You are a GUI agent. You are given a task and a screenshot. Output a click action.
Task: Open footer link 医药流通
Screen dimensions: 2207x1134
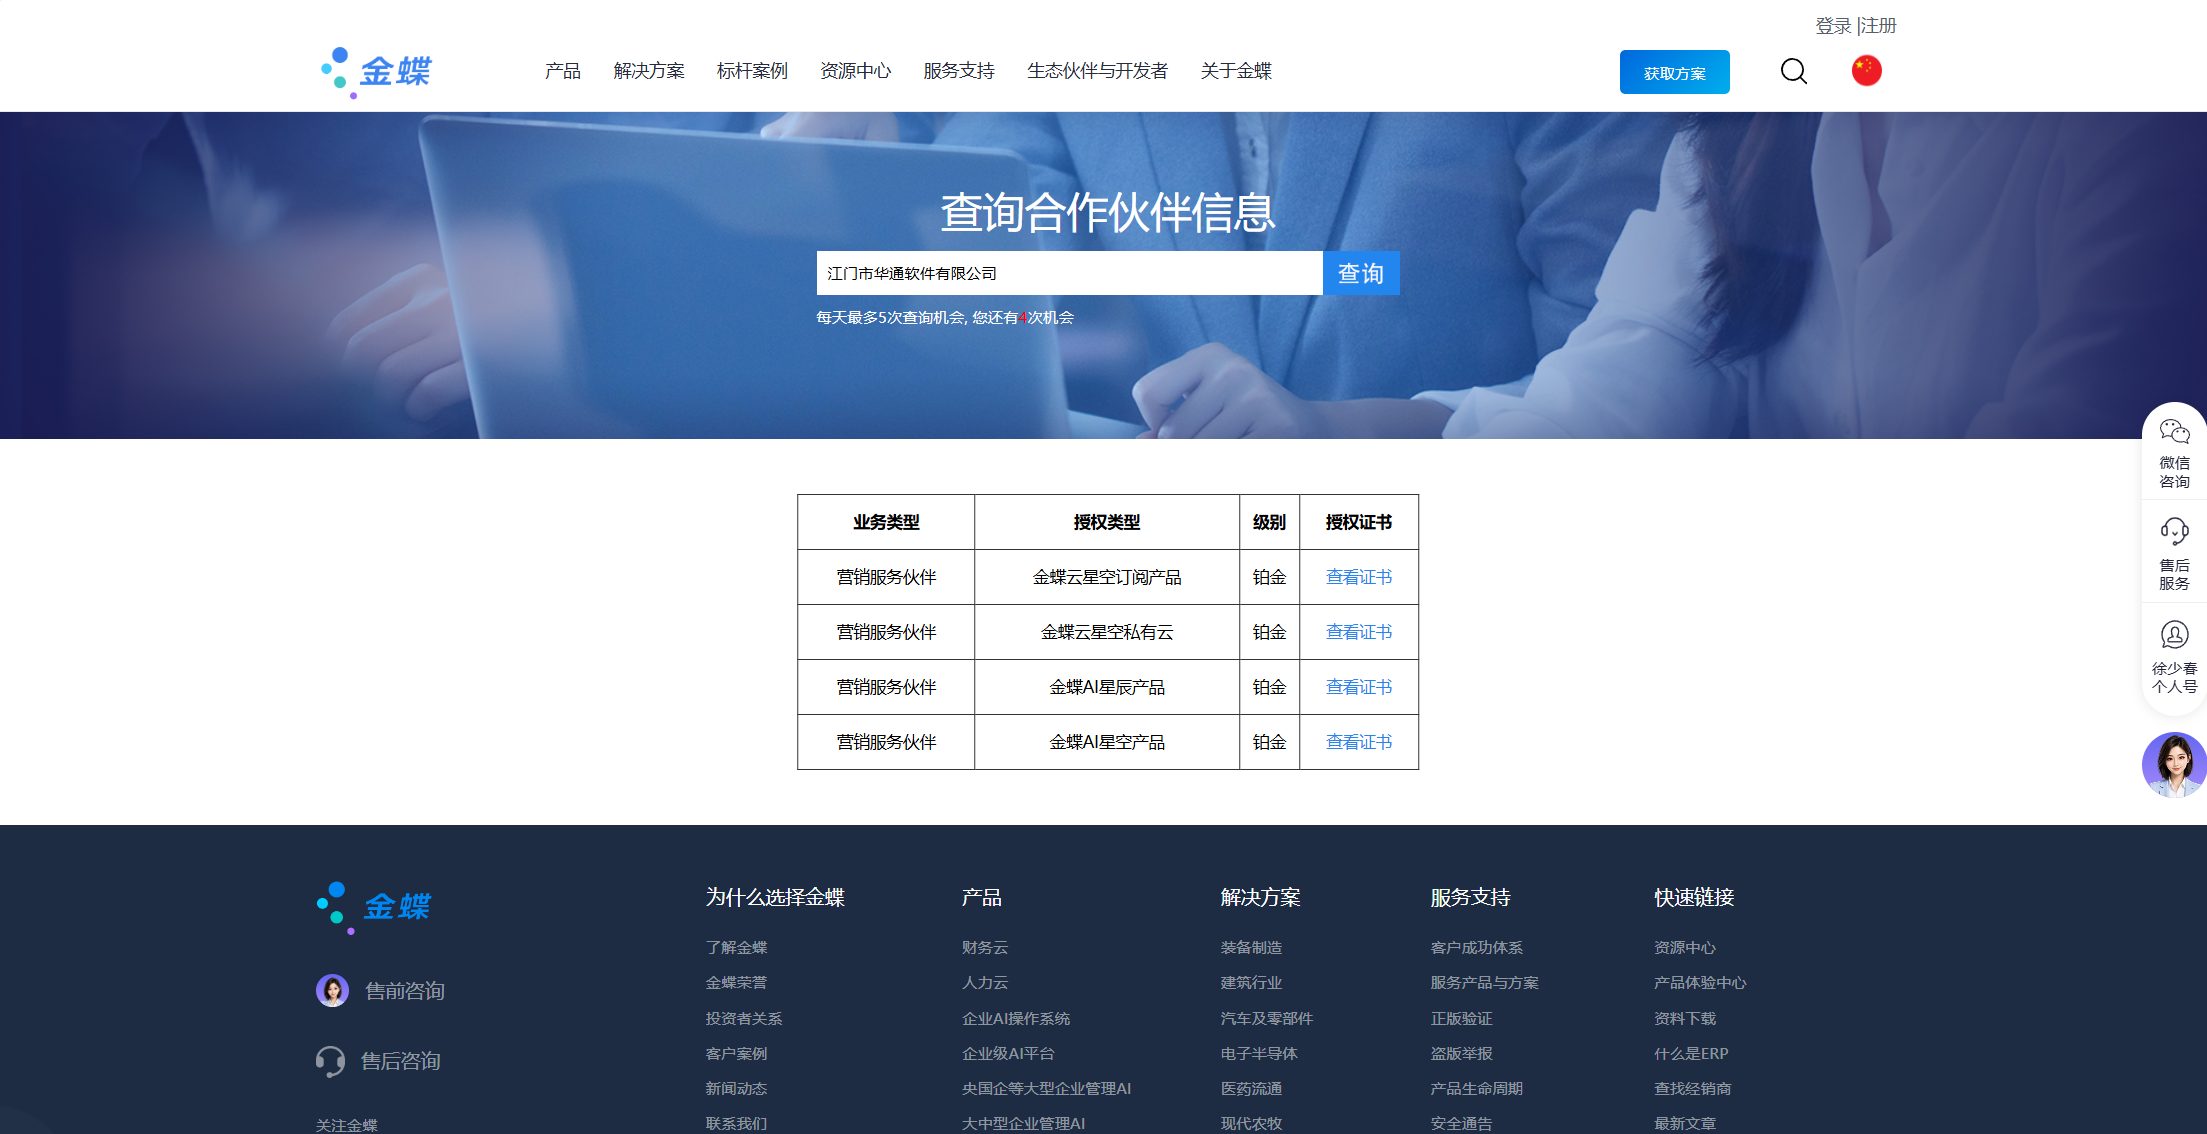coord(1251,1088)
